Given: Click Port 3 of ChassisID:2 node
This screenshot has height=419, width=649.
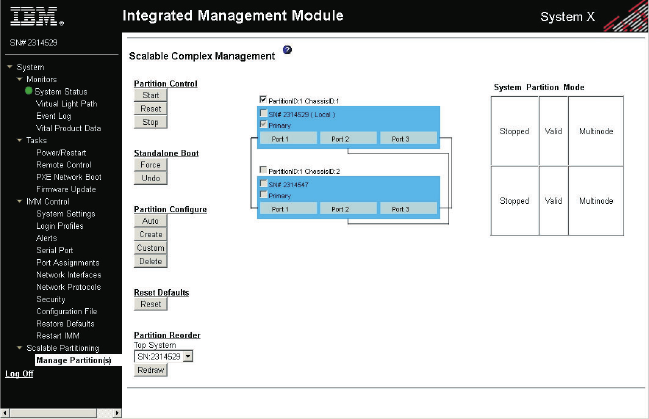Looking at the screenshot, I should [408, 209].
